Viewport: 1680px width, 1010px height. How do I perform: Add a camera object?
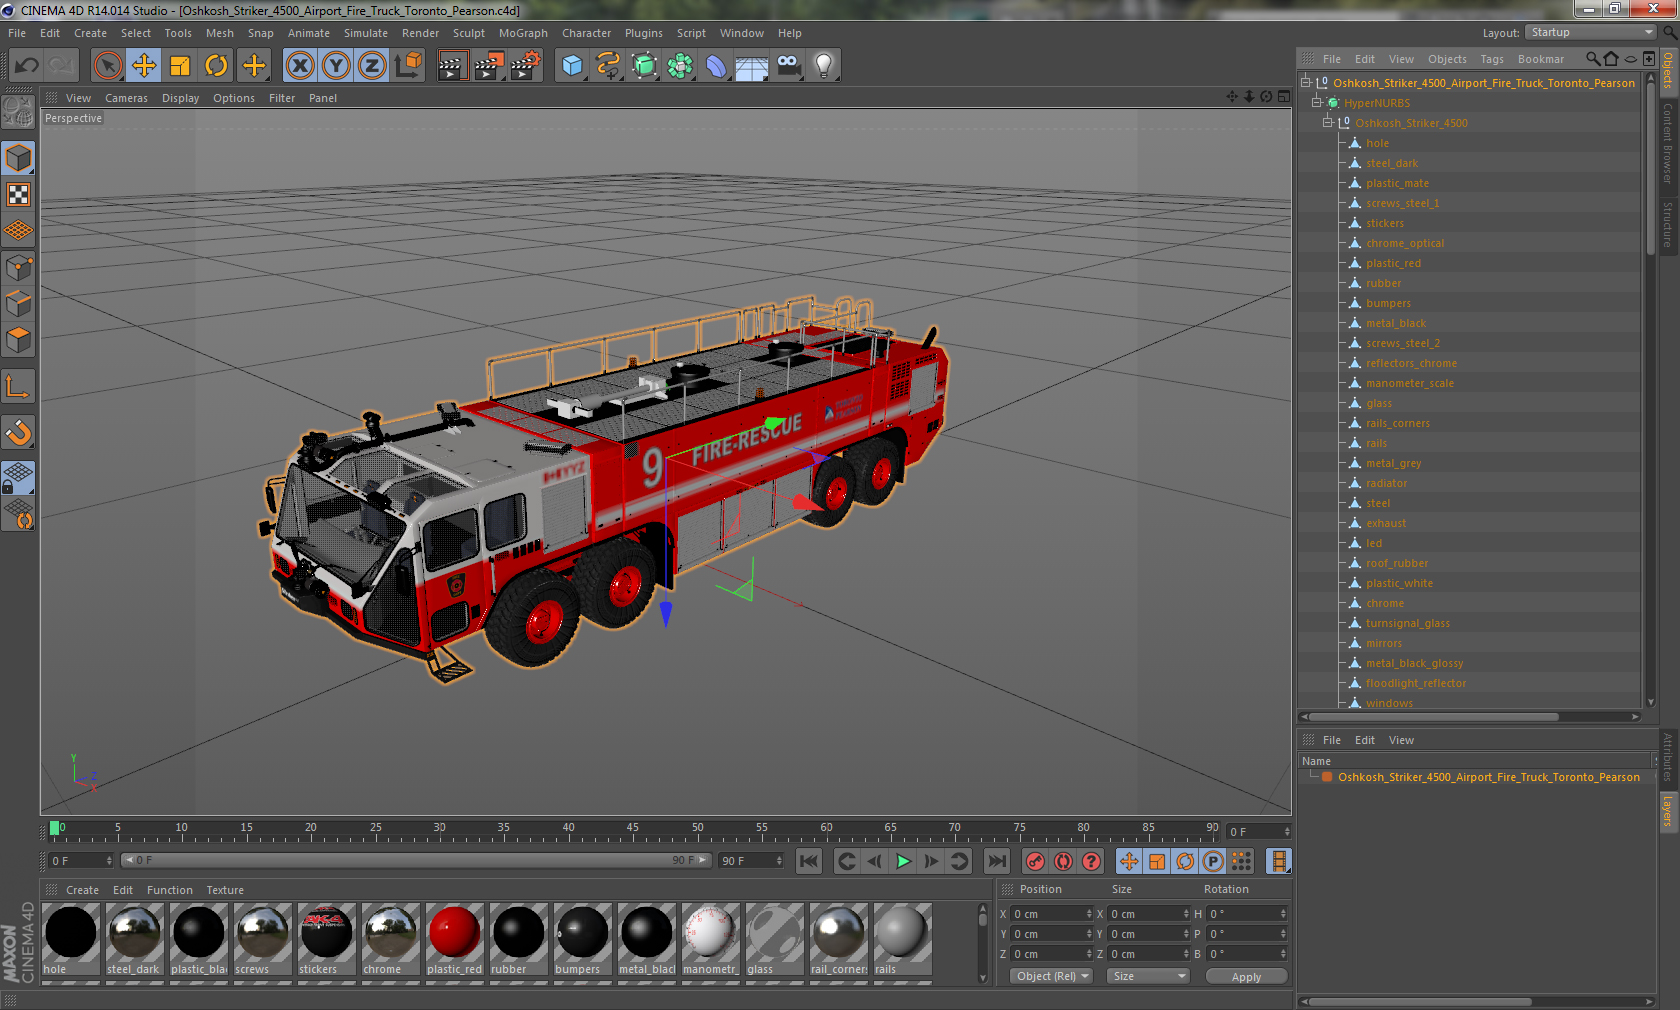point(788,66)
